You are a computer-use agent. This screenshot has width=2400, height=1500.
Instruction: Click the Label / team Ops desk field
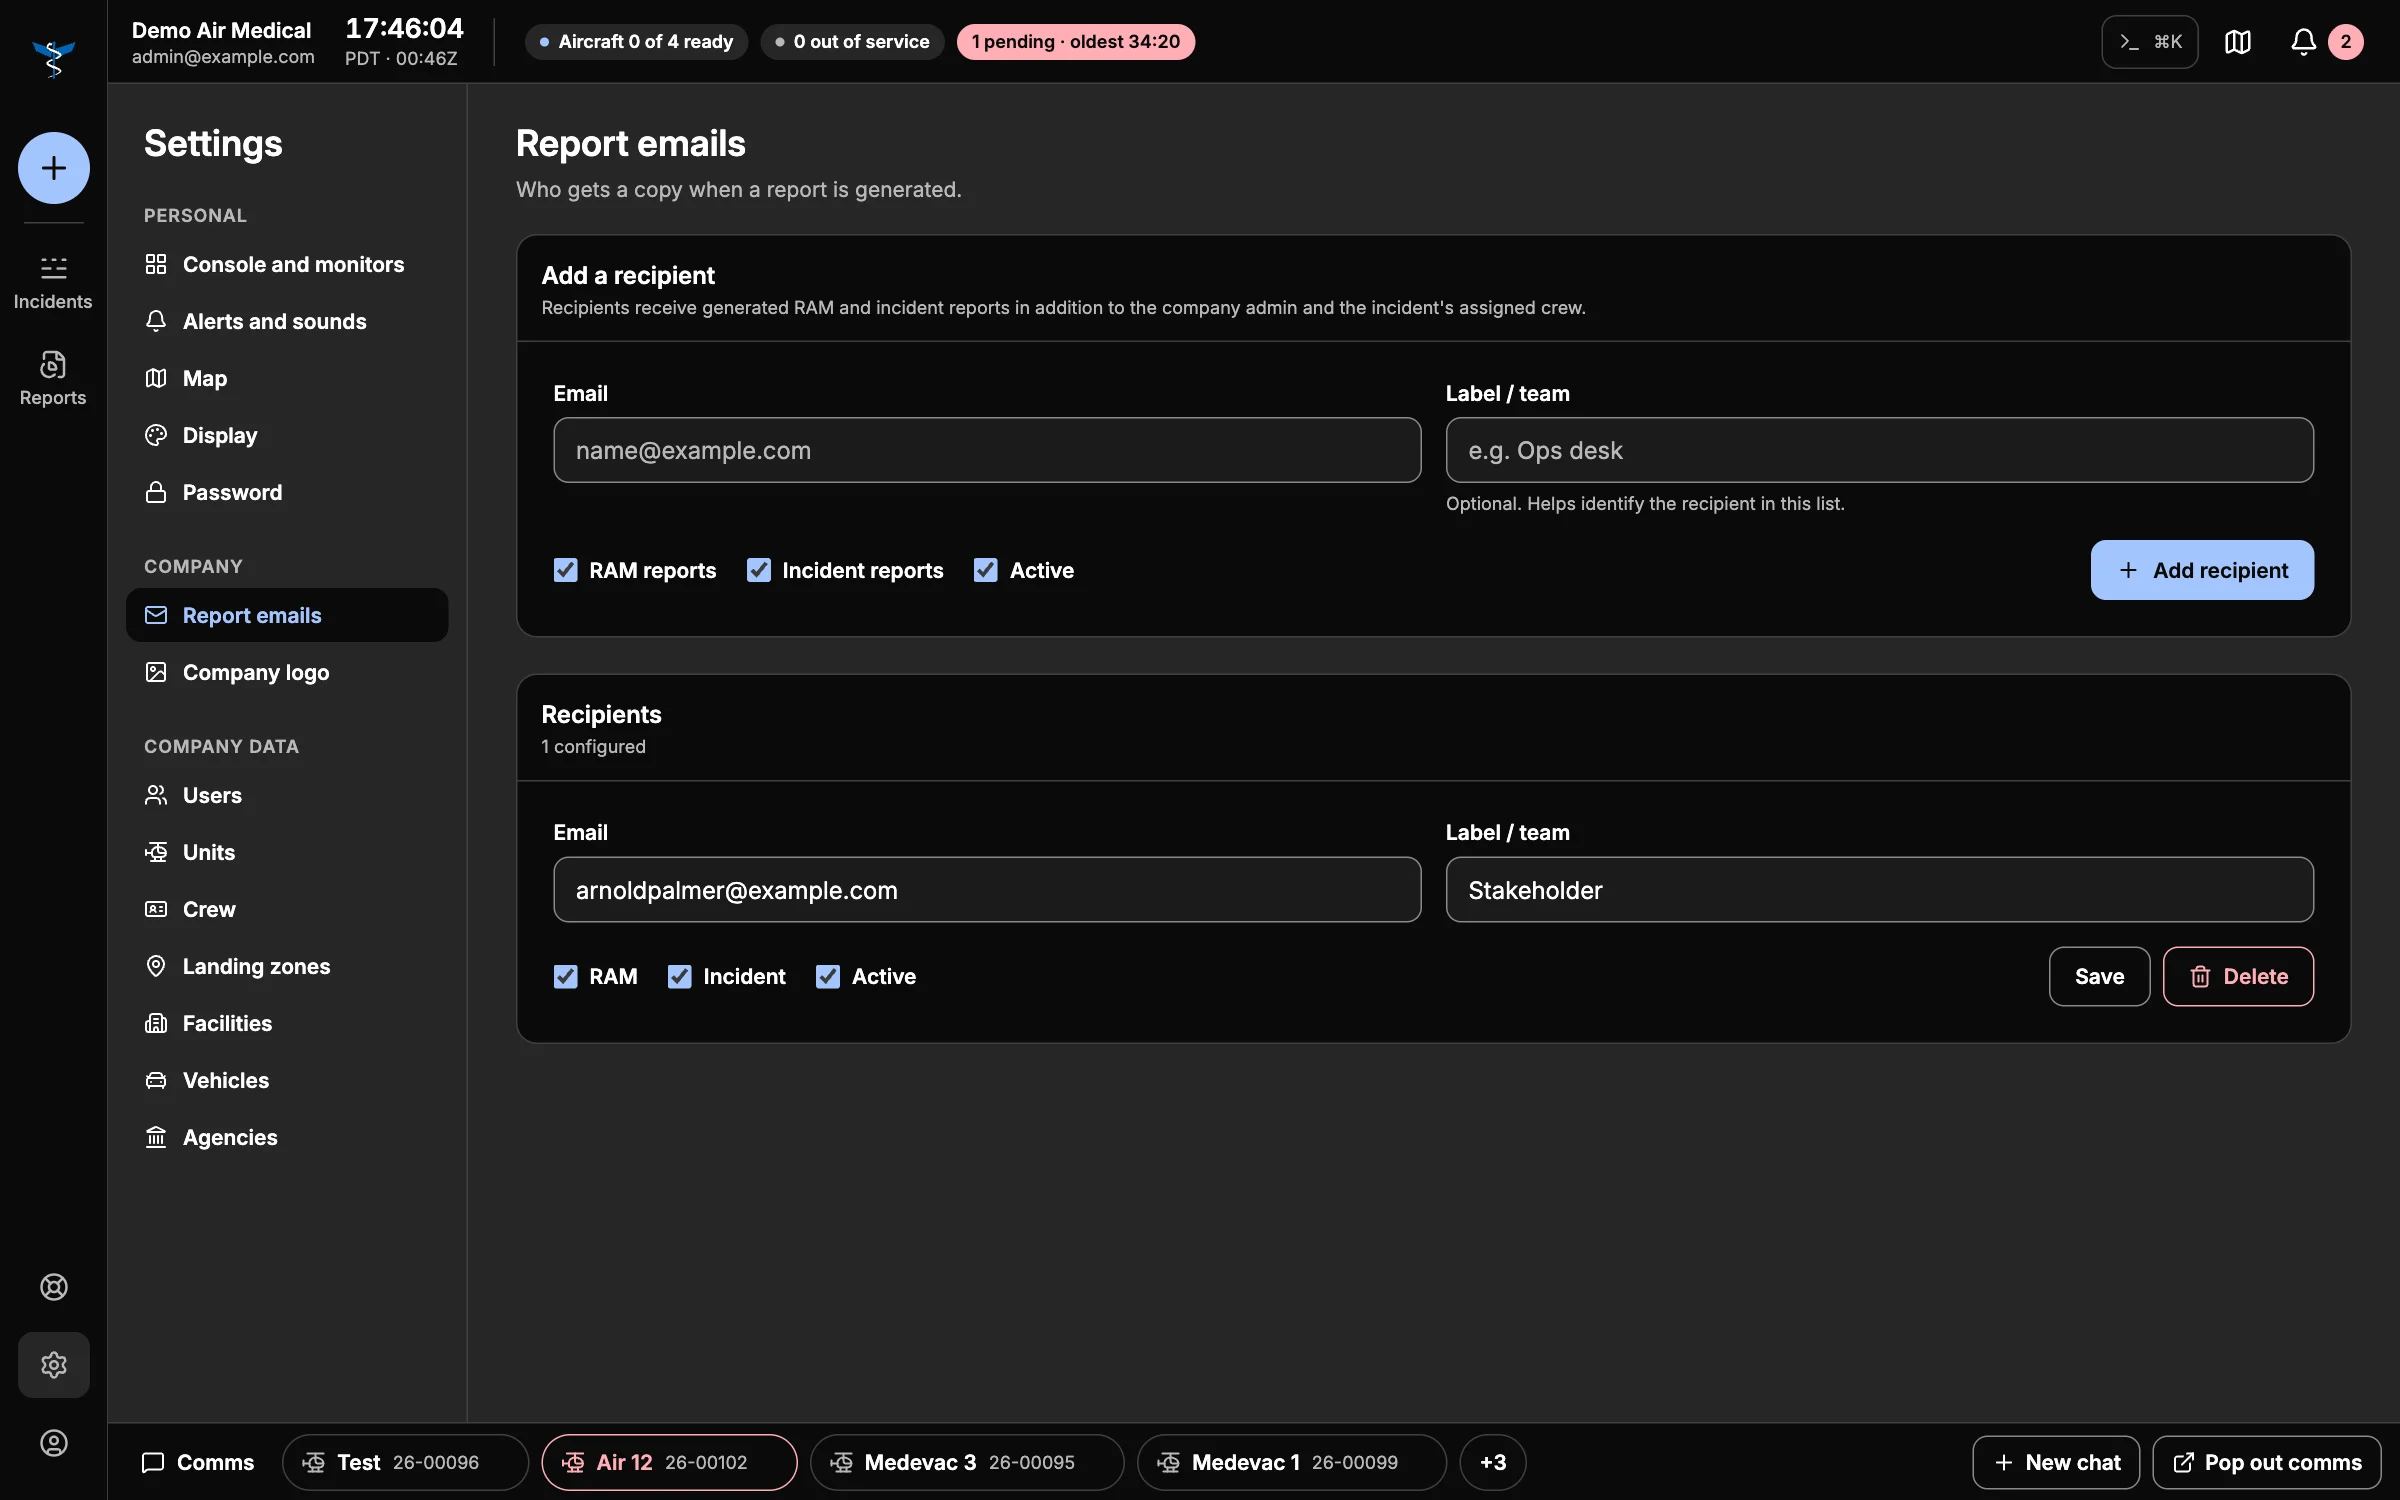click(1879, 450)
